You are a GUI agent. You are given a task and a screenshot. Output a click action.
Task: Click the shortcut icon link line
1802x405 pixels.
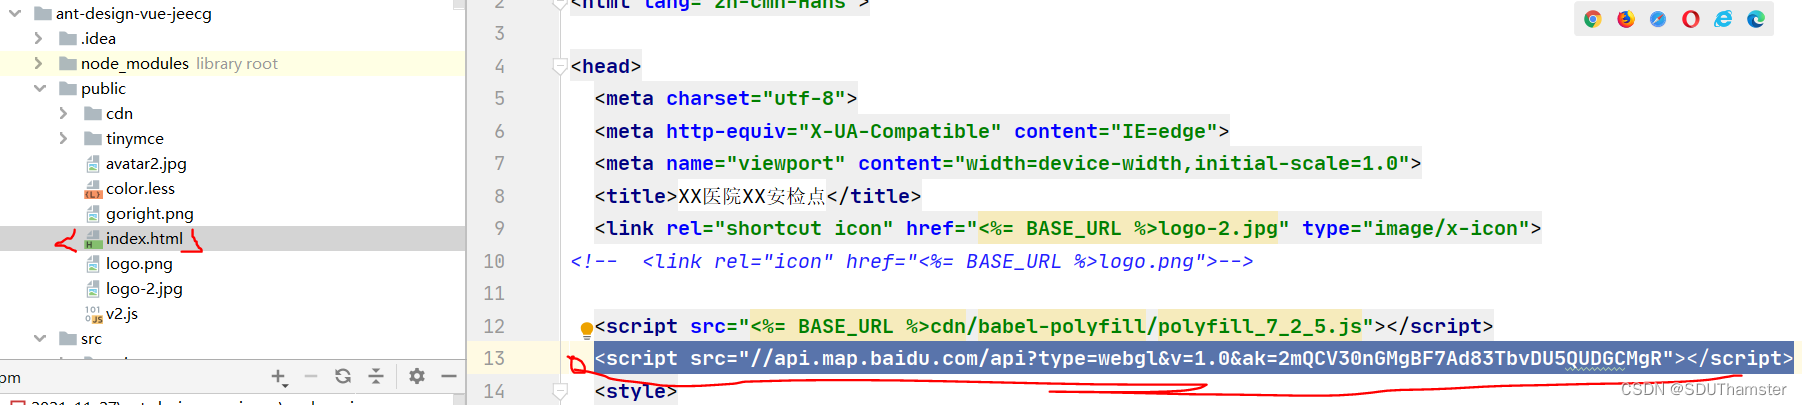1067,229
